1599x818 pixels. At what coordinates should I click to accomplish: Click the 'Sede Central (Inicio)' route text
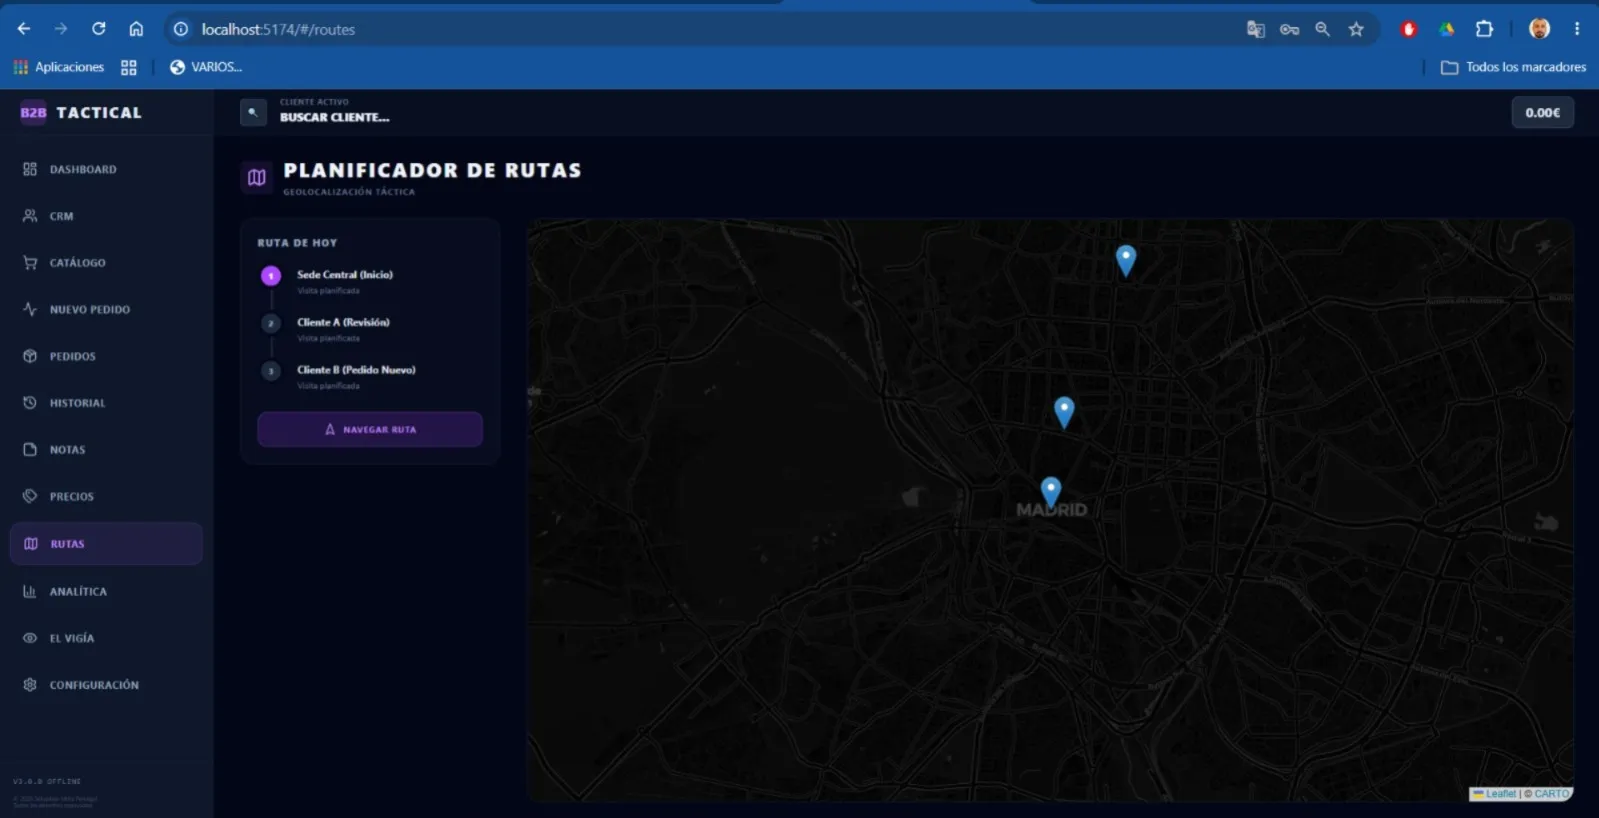pyautogui.click(x=345, y=275)
